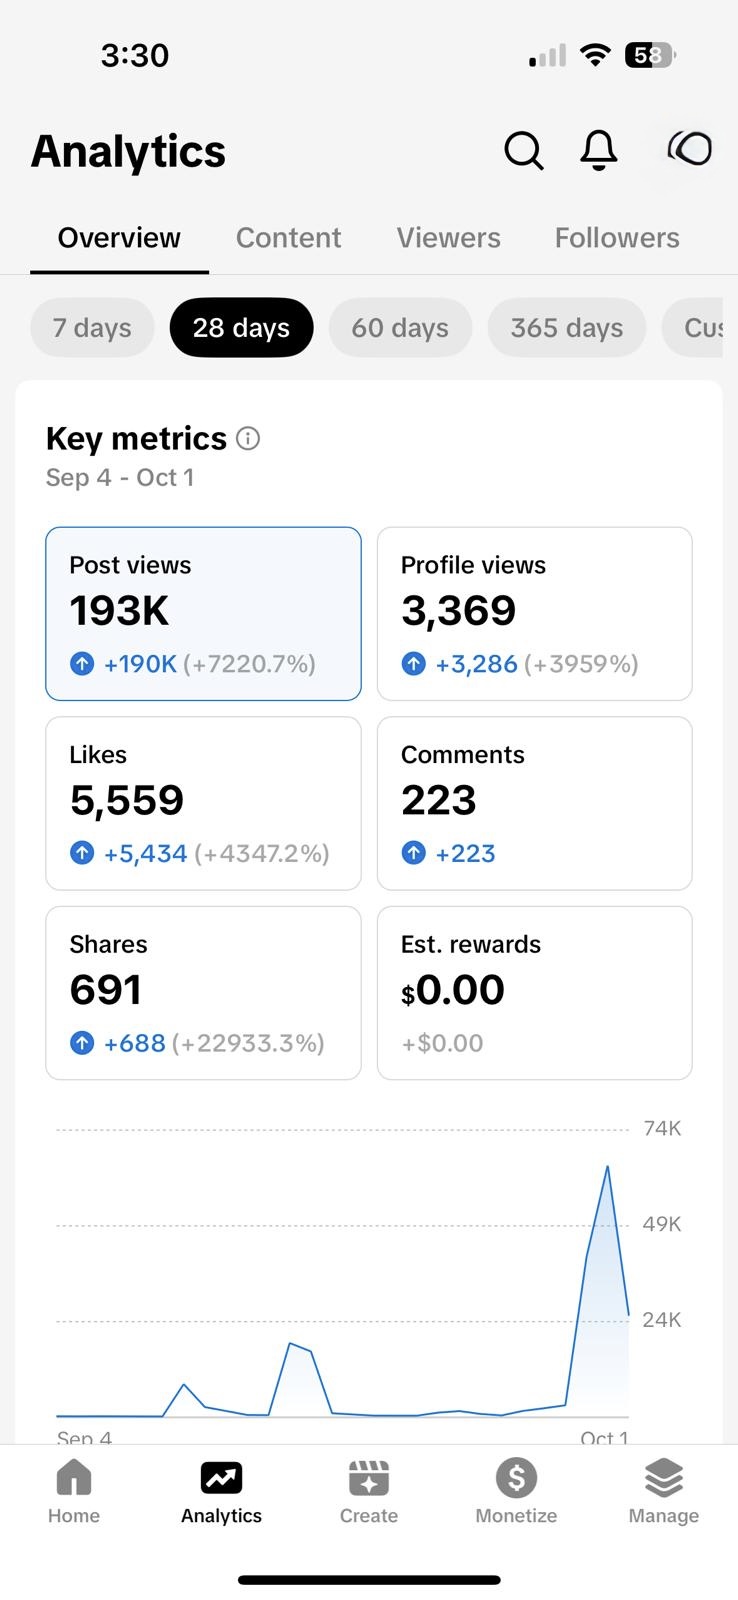738x1600 pixels.
Task: Tap the Comments metric card
Action: [x=534, y=803]
